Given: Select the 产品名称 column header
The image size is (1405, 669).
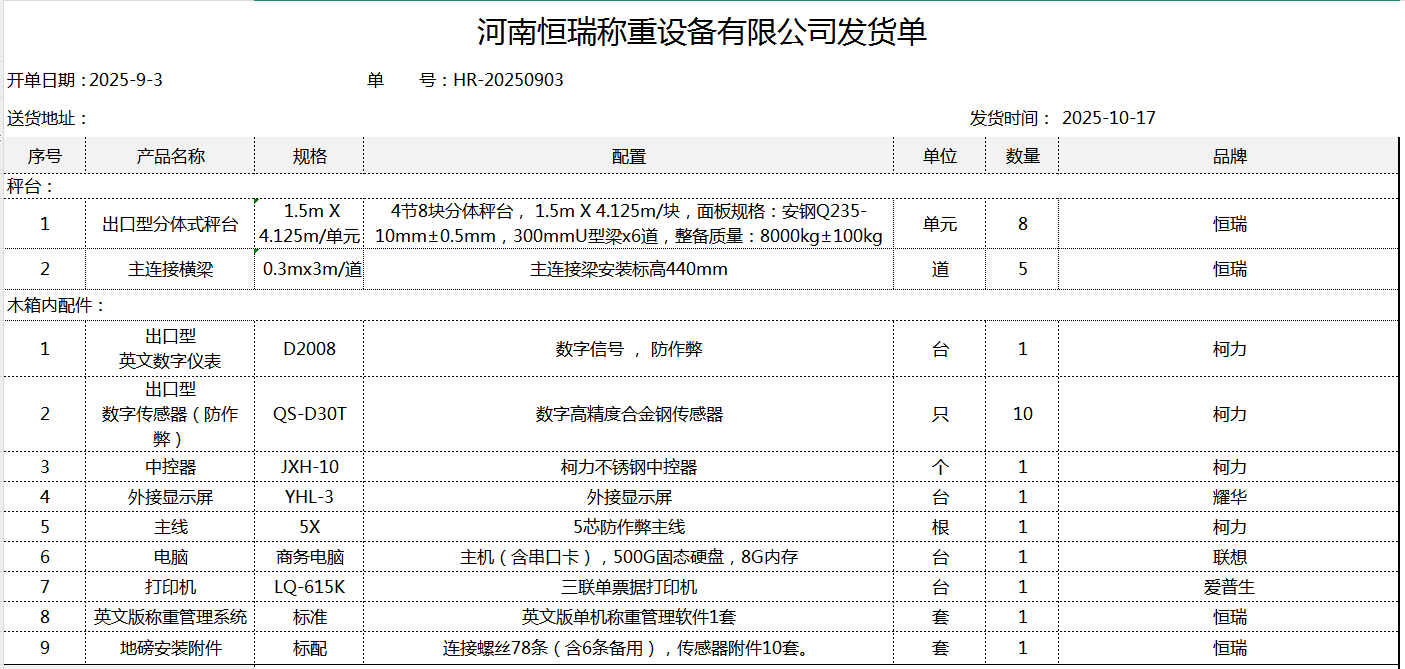Looking at the screenshot, I should point(170,156).
